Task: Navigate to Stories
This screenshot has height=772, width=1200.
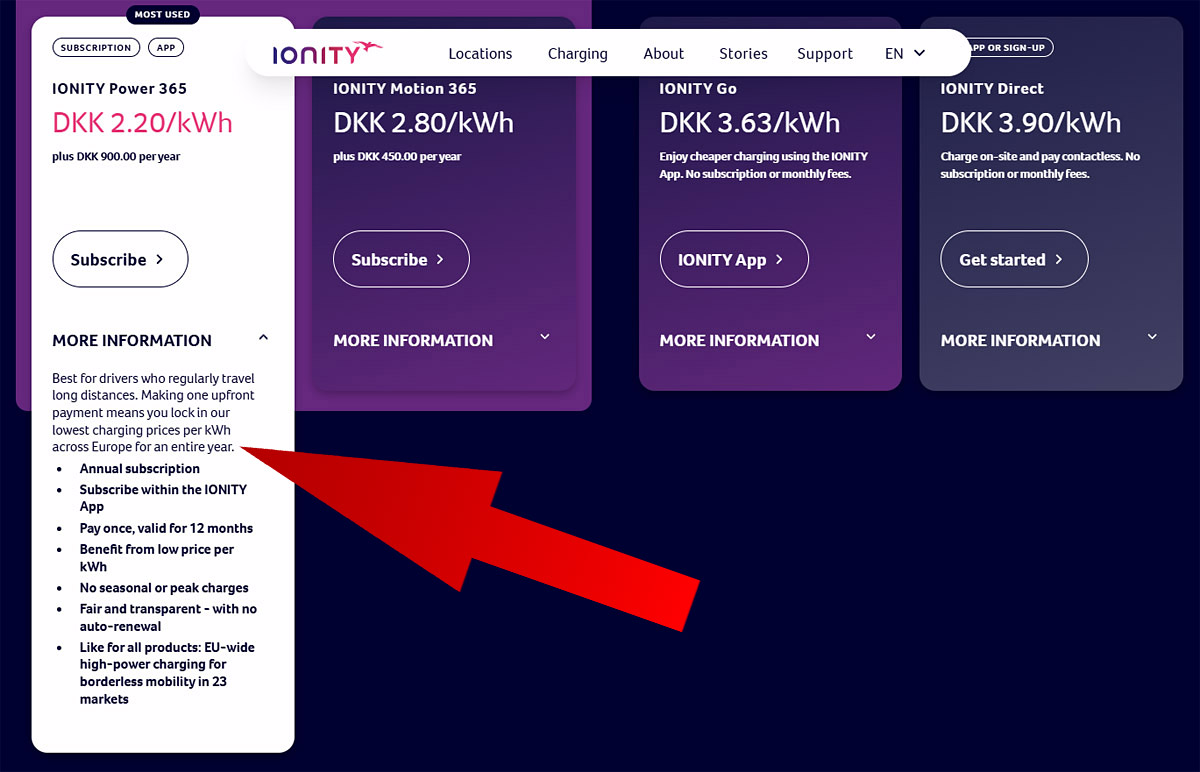Action: [743, 54]
